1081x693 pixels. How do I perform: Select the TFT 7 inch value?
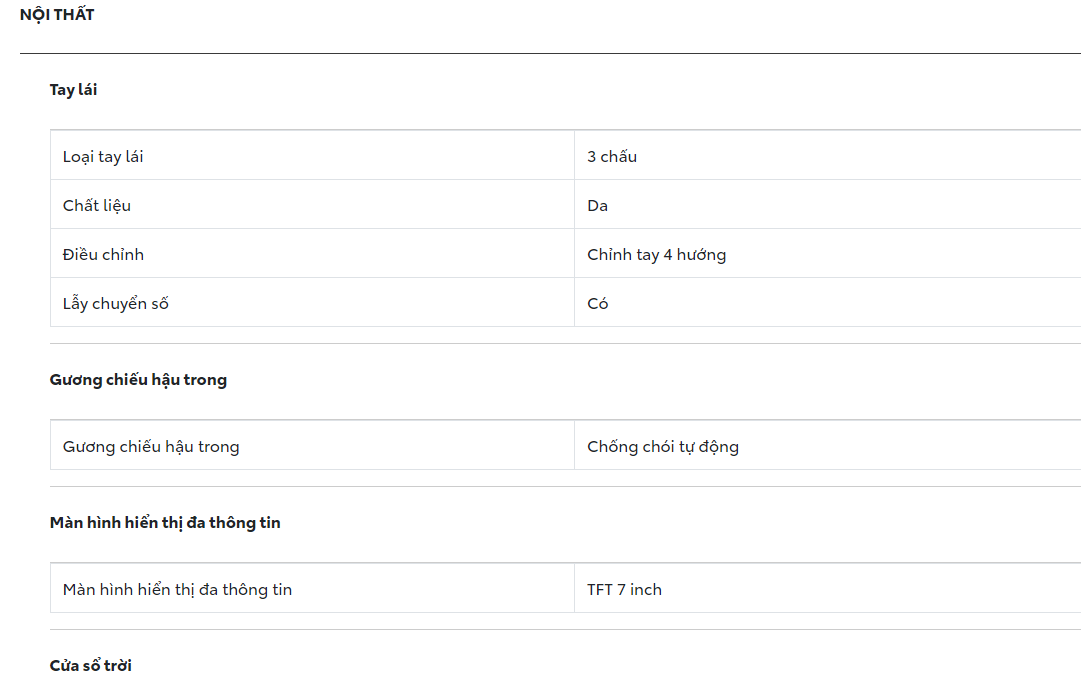click(x=624, y=590)
